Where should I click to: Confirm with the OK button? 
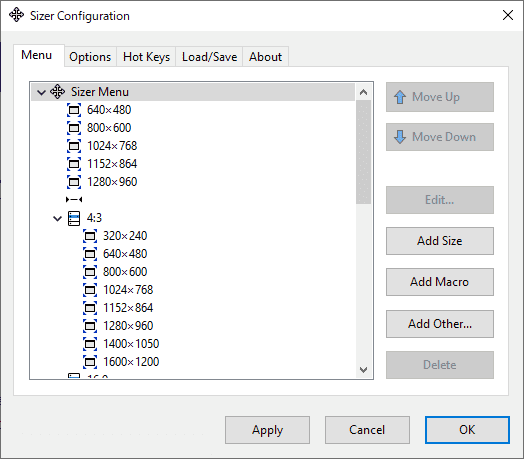[467, 430]
